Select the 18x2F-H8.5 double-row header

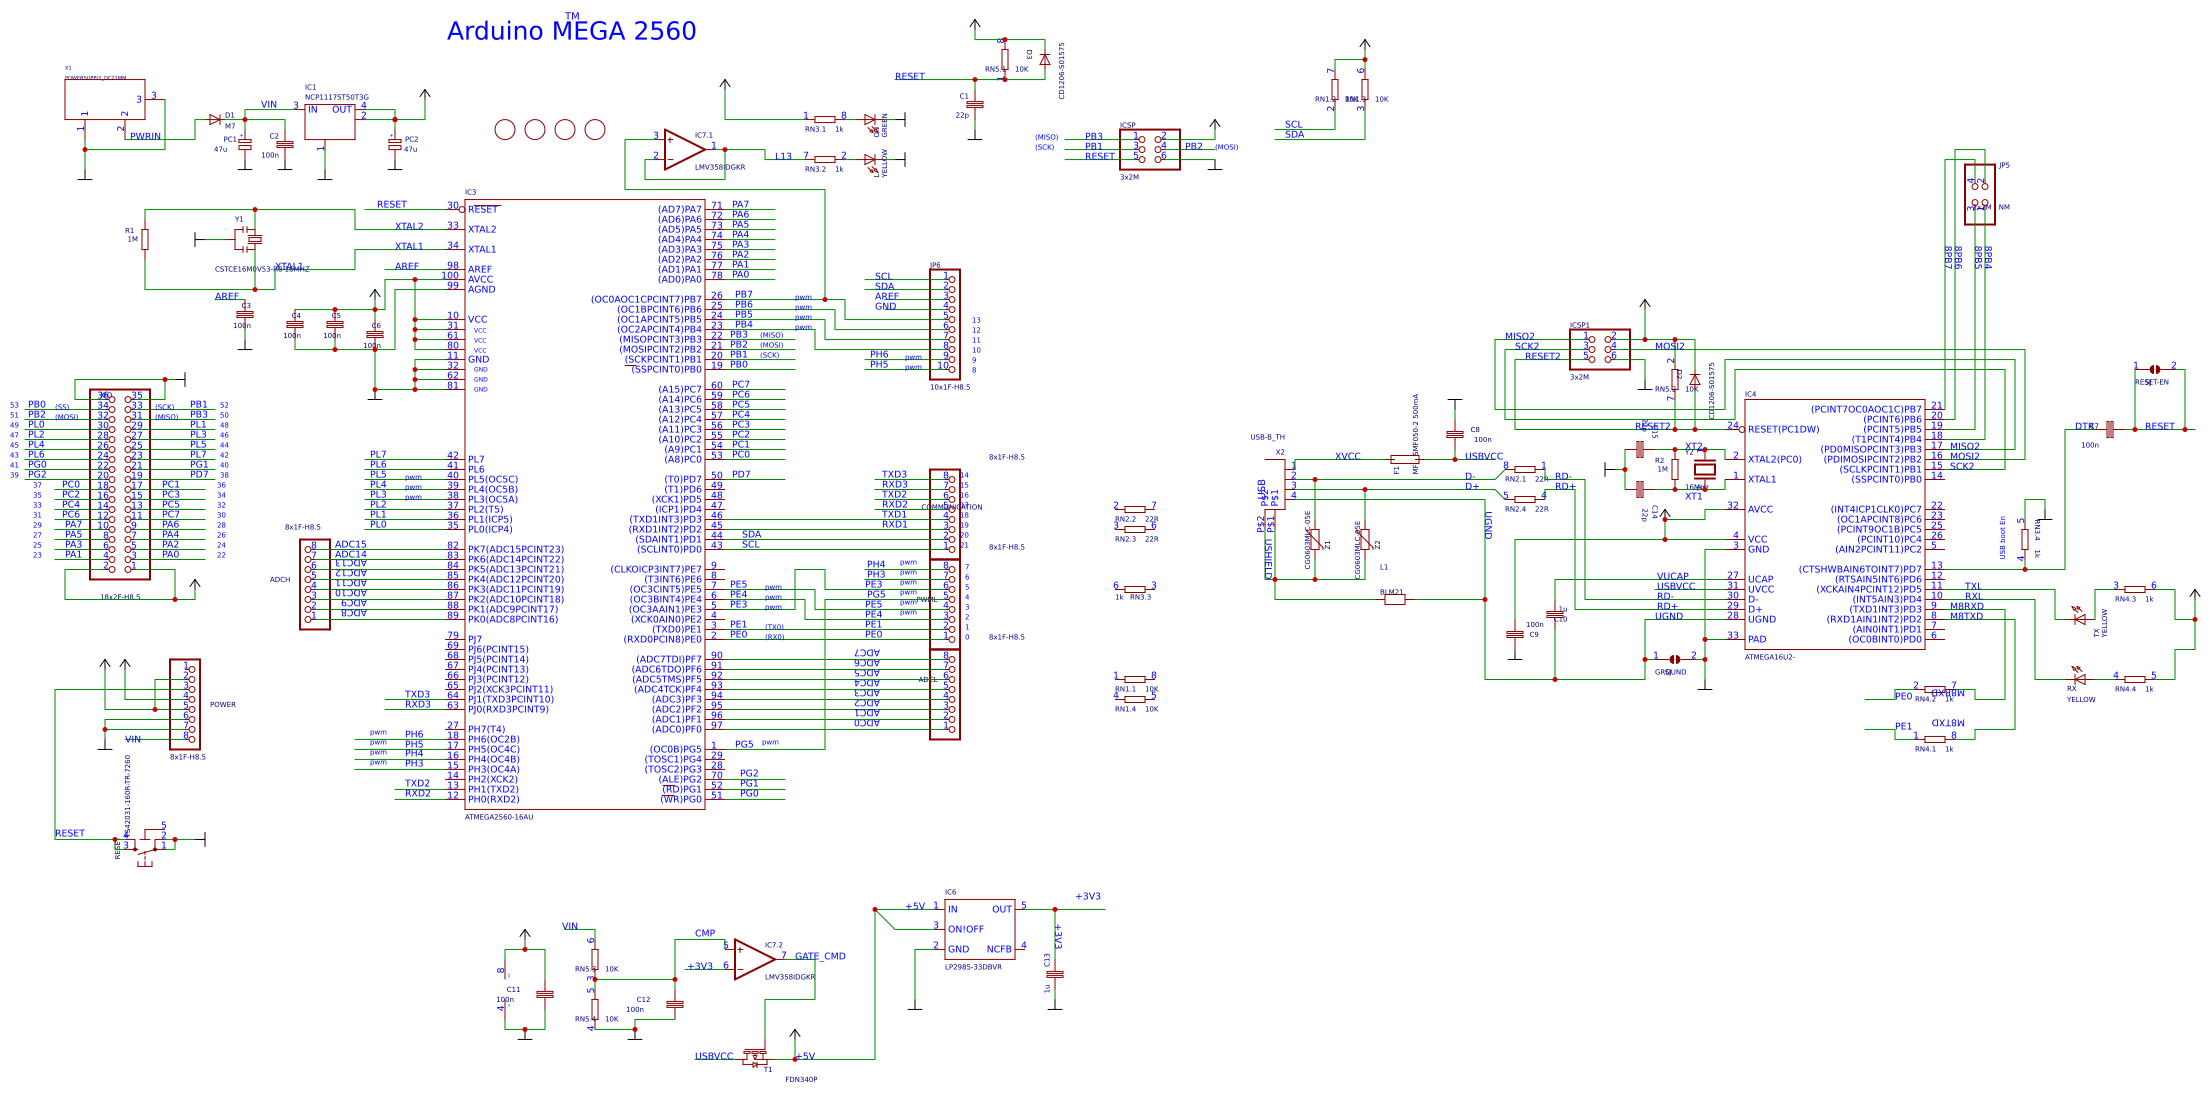120,485
